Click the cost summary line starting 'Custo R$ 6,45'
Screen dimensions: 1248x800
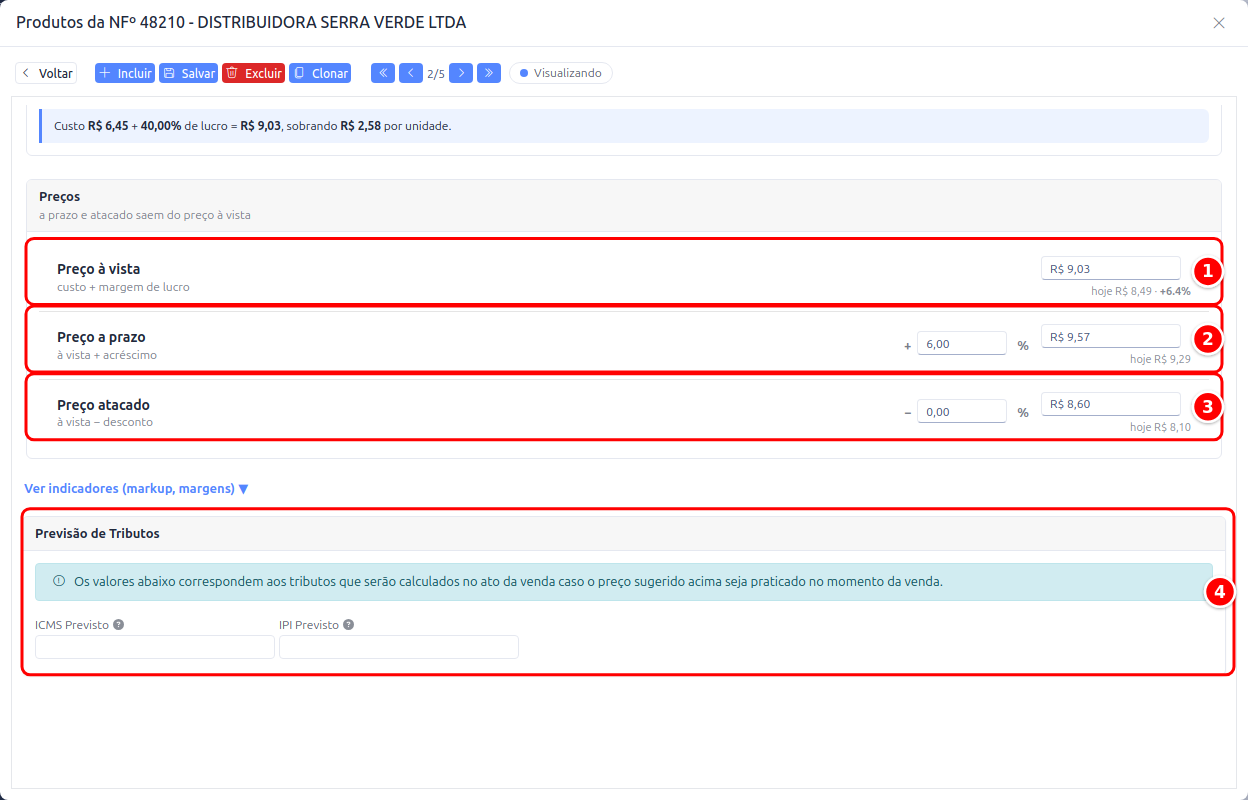[253, 126]
